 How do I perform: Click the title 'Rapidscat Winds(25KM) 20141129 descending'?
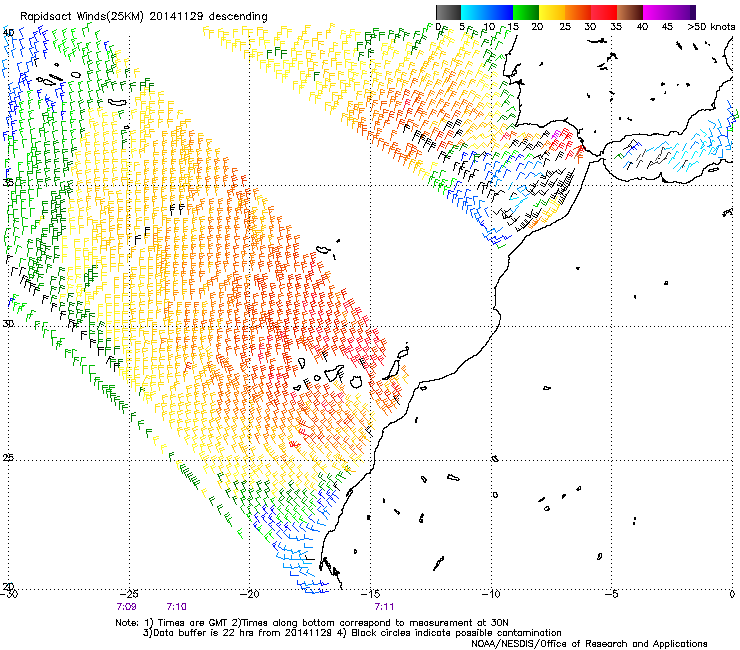[144, 17]
